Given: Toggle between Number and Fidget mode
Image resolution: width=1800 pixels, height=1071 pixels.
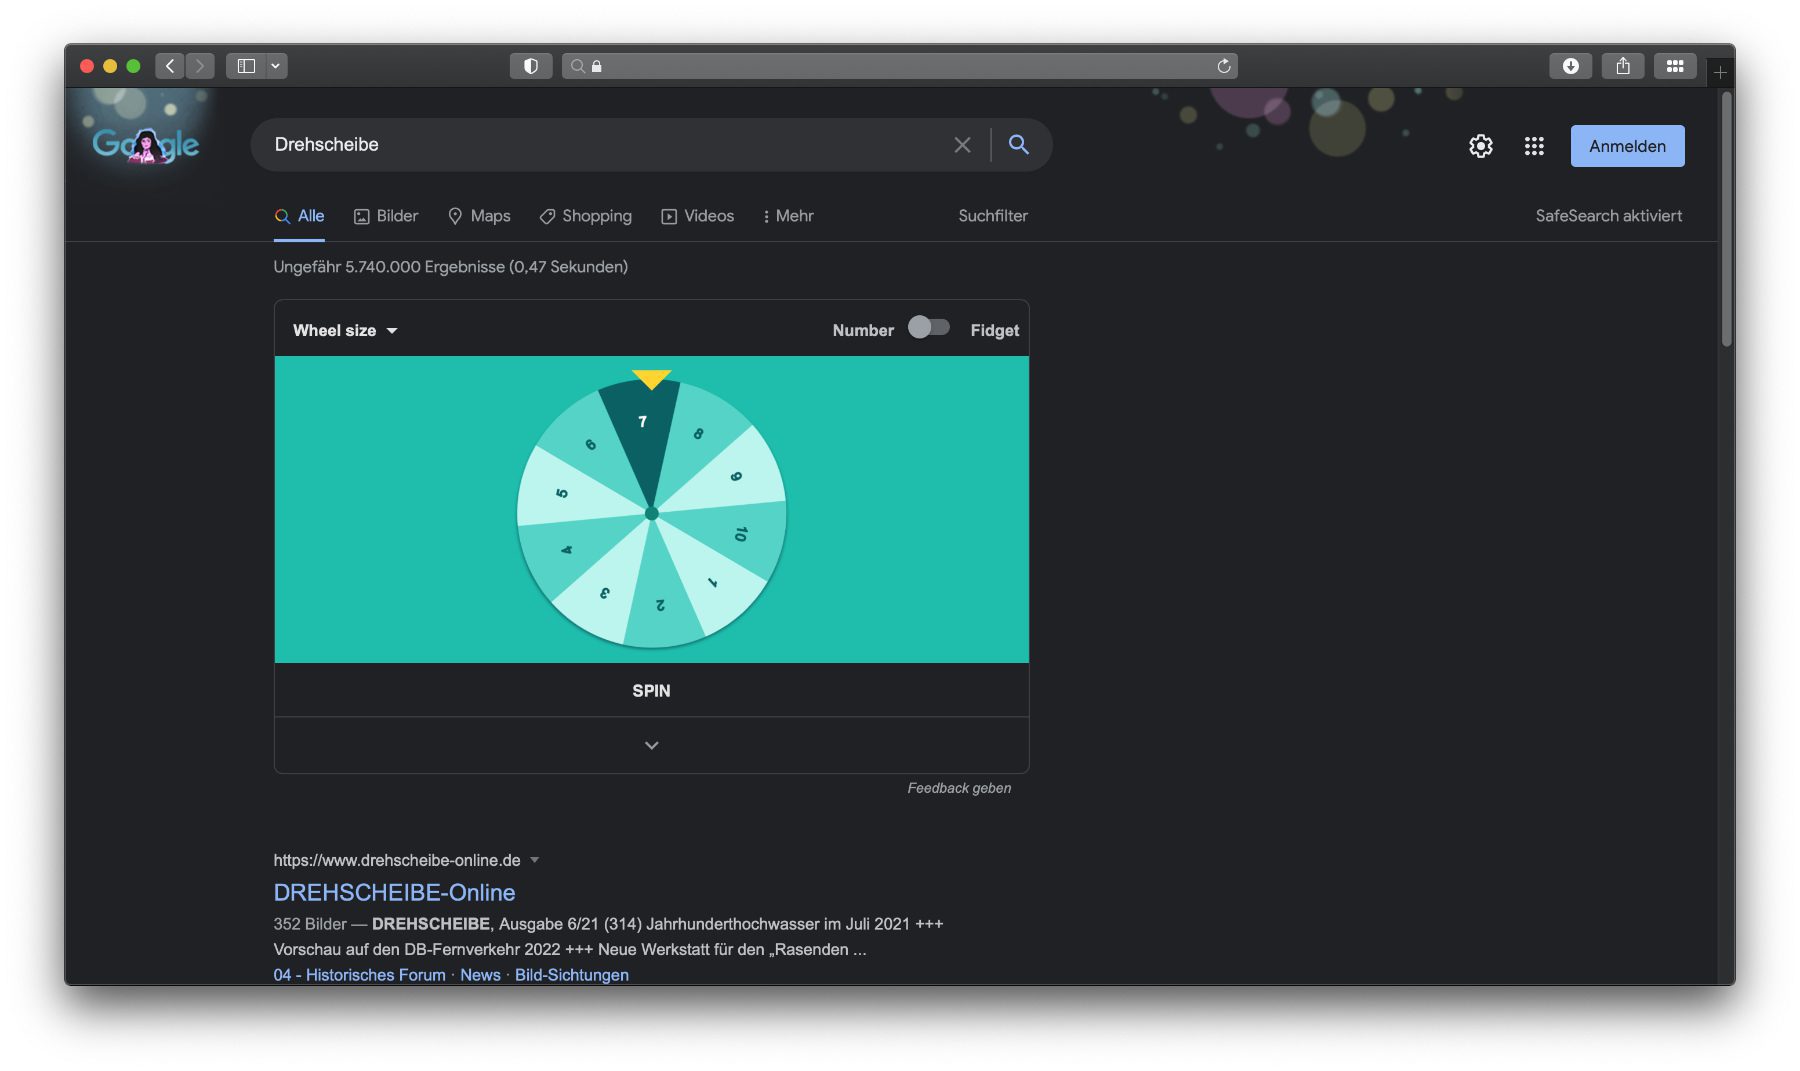Looking at the screenshot, I should [929, 328].
